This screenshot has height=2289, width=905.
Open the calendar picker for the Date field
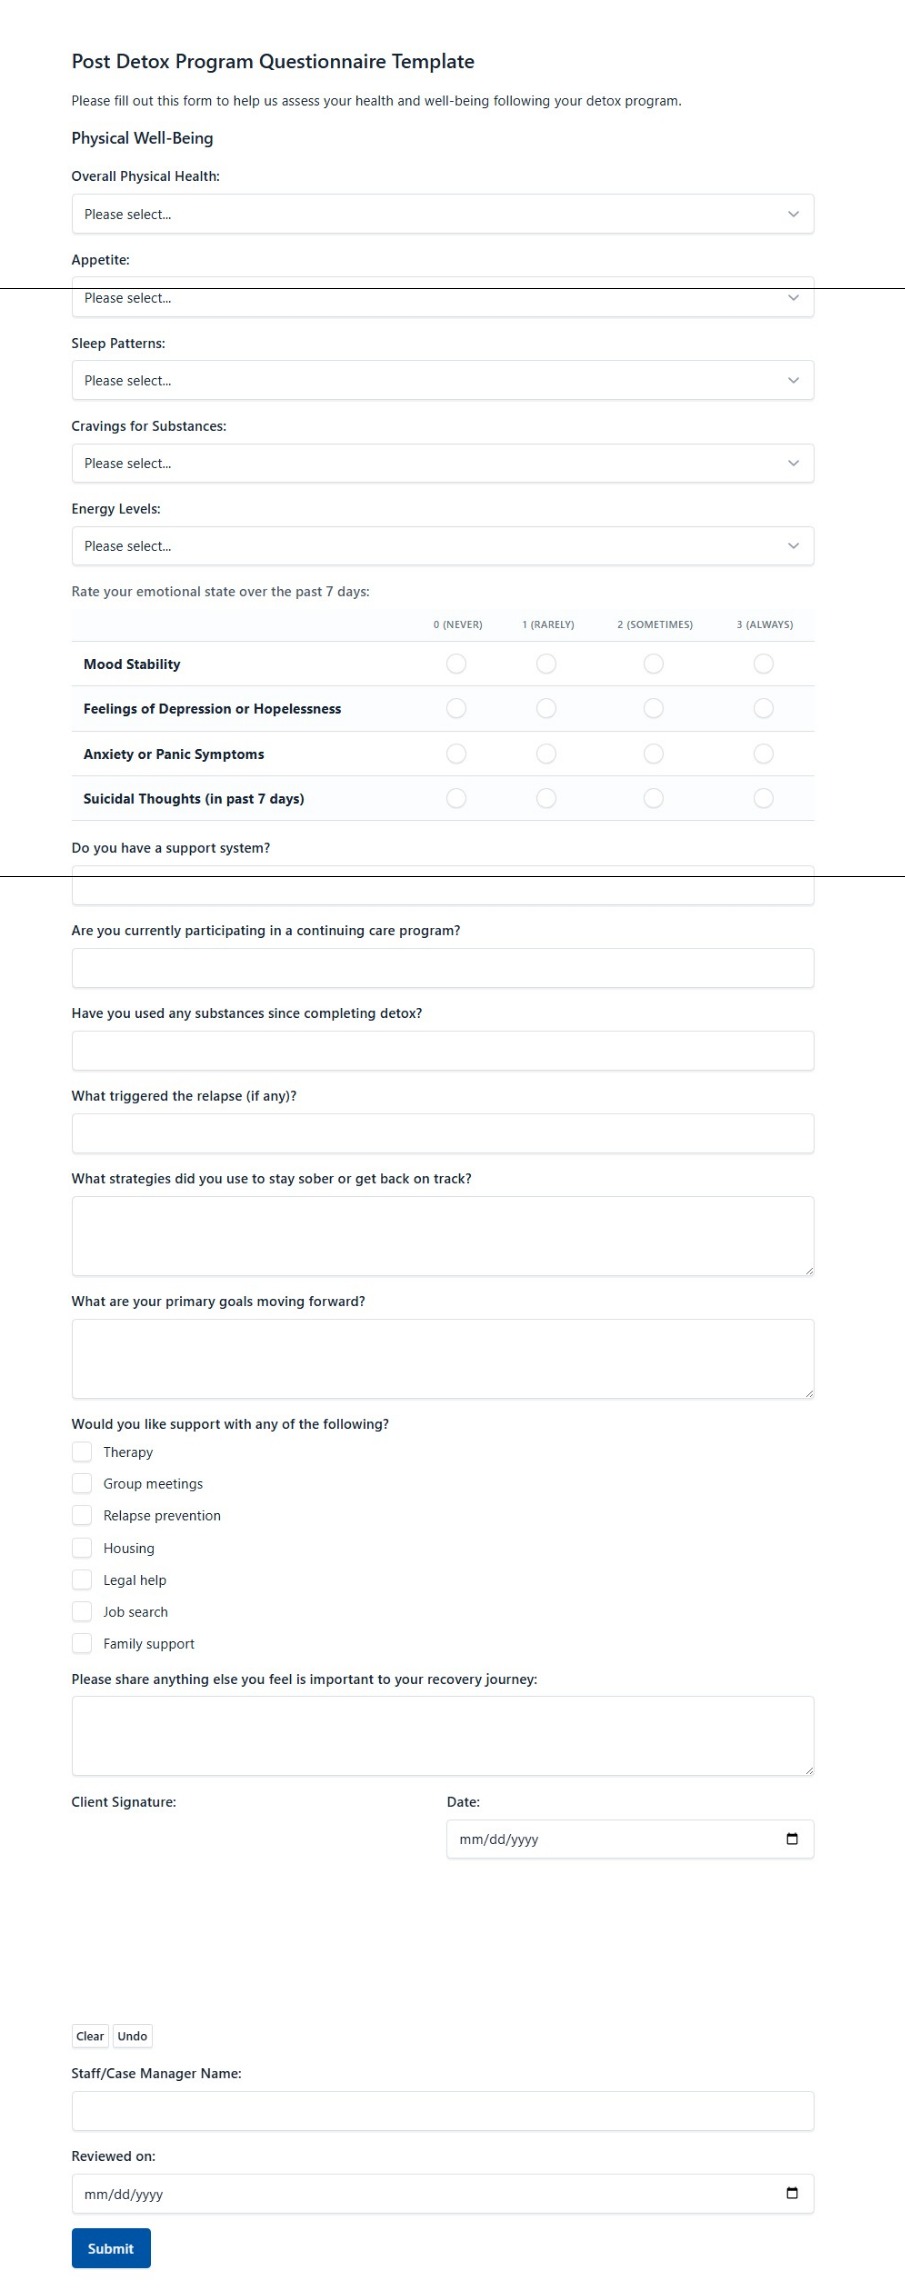[792, 1838]
